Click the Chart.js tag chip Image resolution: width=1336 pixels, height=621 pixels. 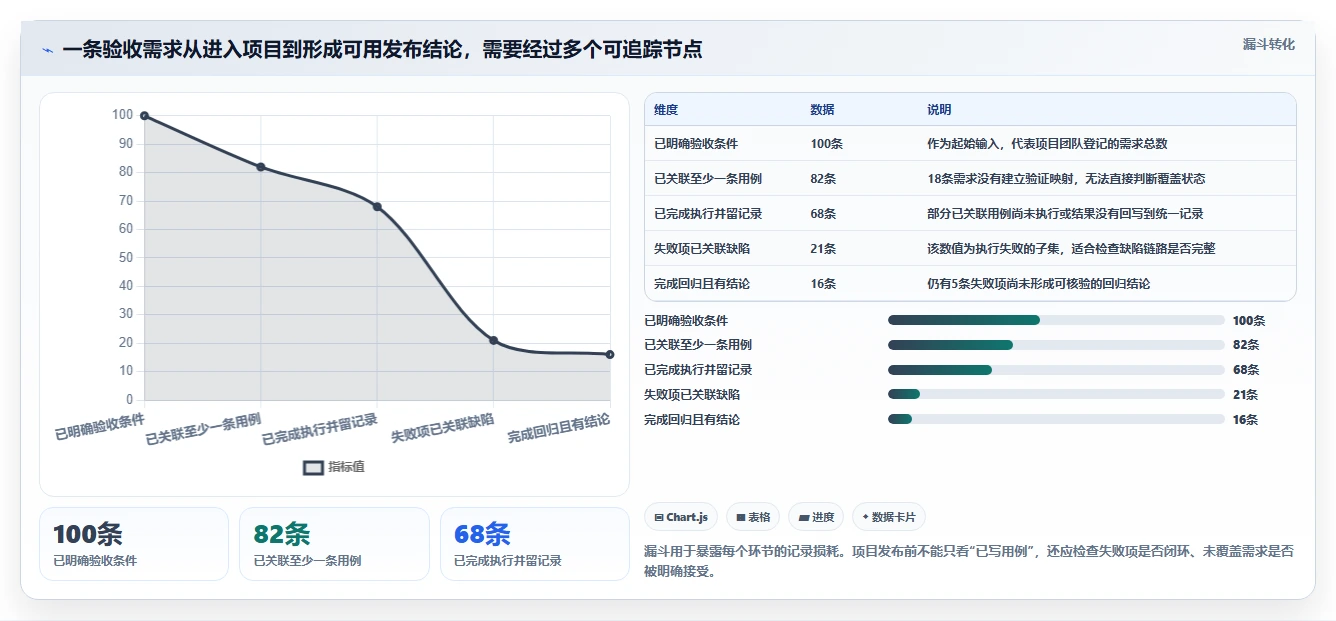(681, 517)
